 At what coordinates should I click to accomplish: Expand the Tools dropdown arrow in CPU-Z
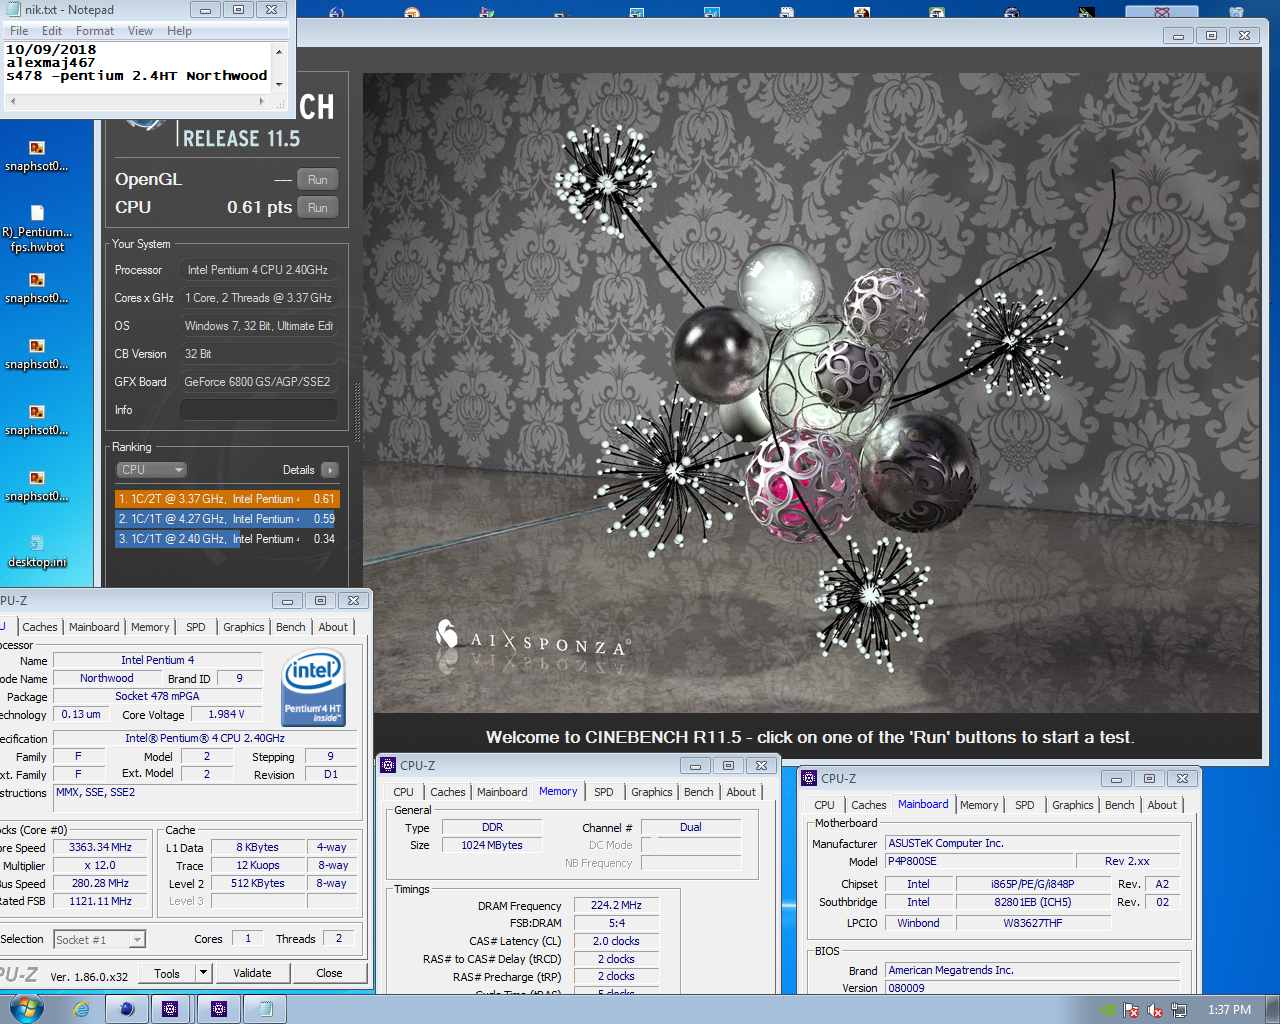(203, 973)
